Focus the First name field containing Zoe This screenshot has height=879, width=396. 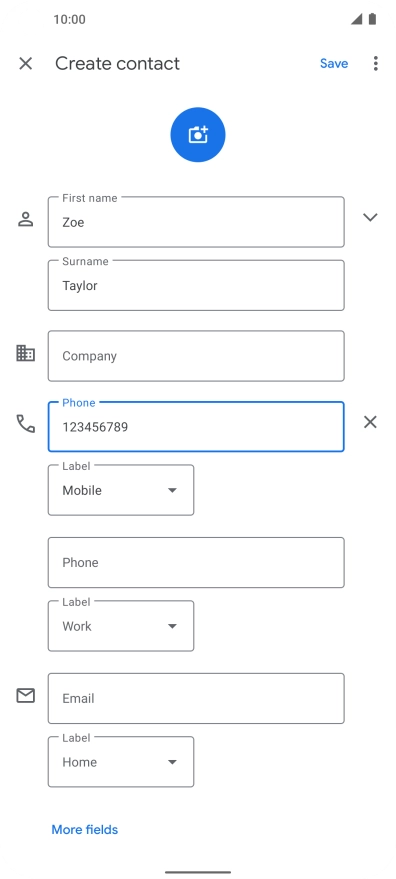click(196, 222)
